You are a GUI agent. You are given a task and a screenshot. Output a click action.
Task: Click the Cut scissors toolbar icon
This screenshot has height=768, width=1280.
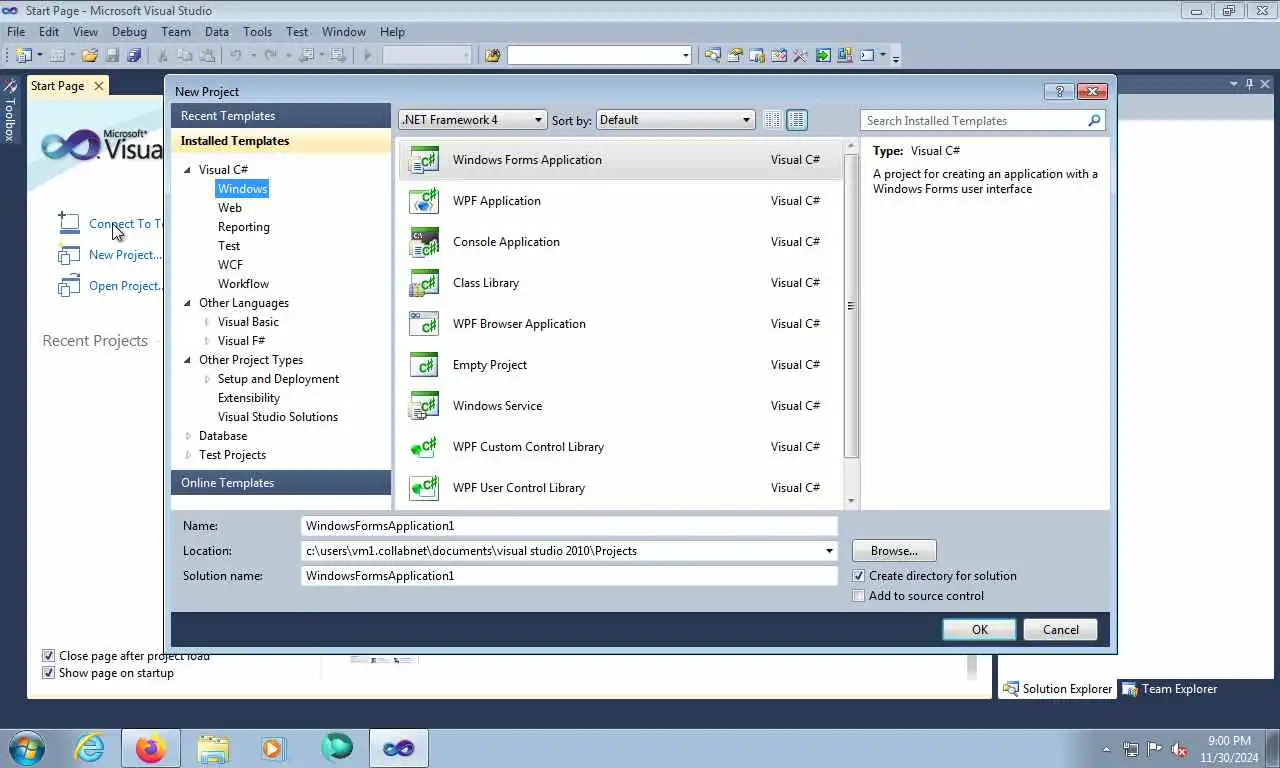pyautogui.click(x=162, y=55)
